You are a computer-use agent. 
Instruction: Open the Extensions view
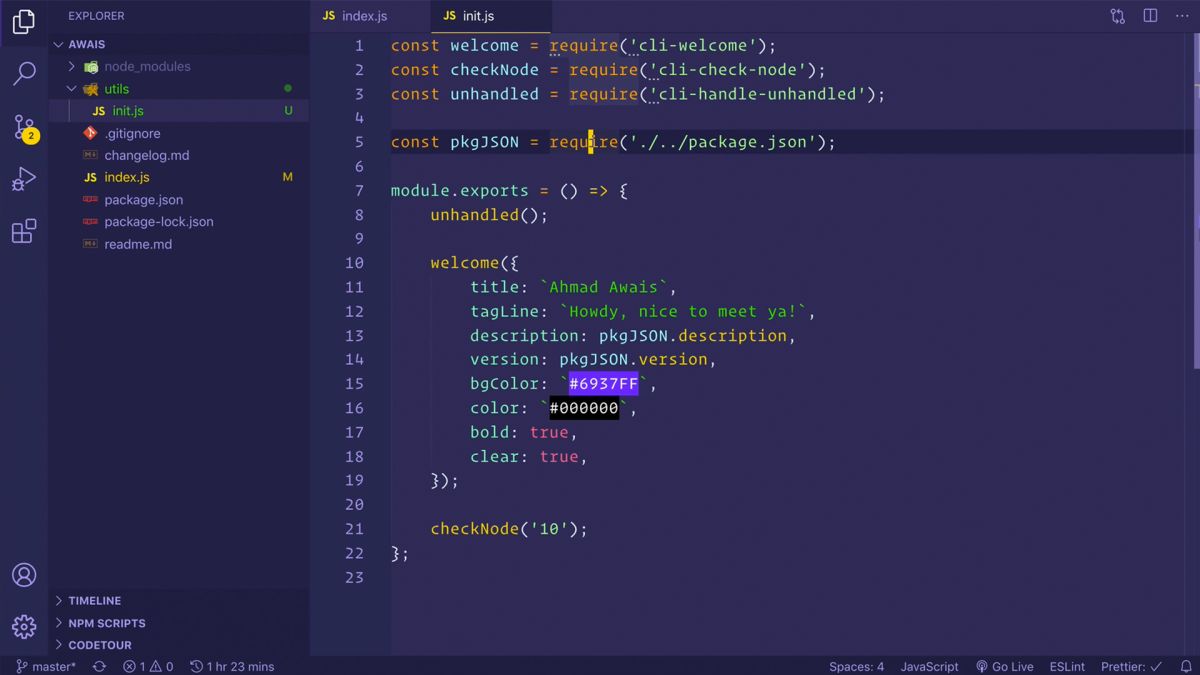click(x=24, y=230)
